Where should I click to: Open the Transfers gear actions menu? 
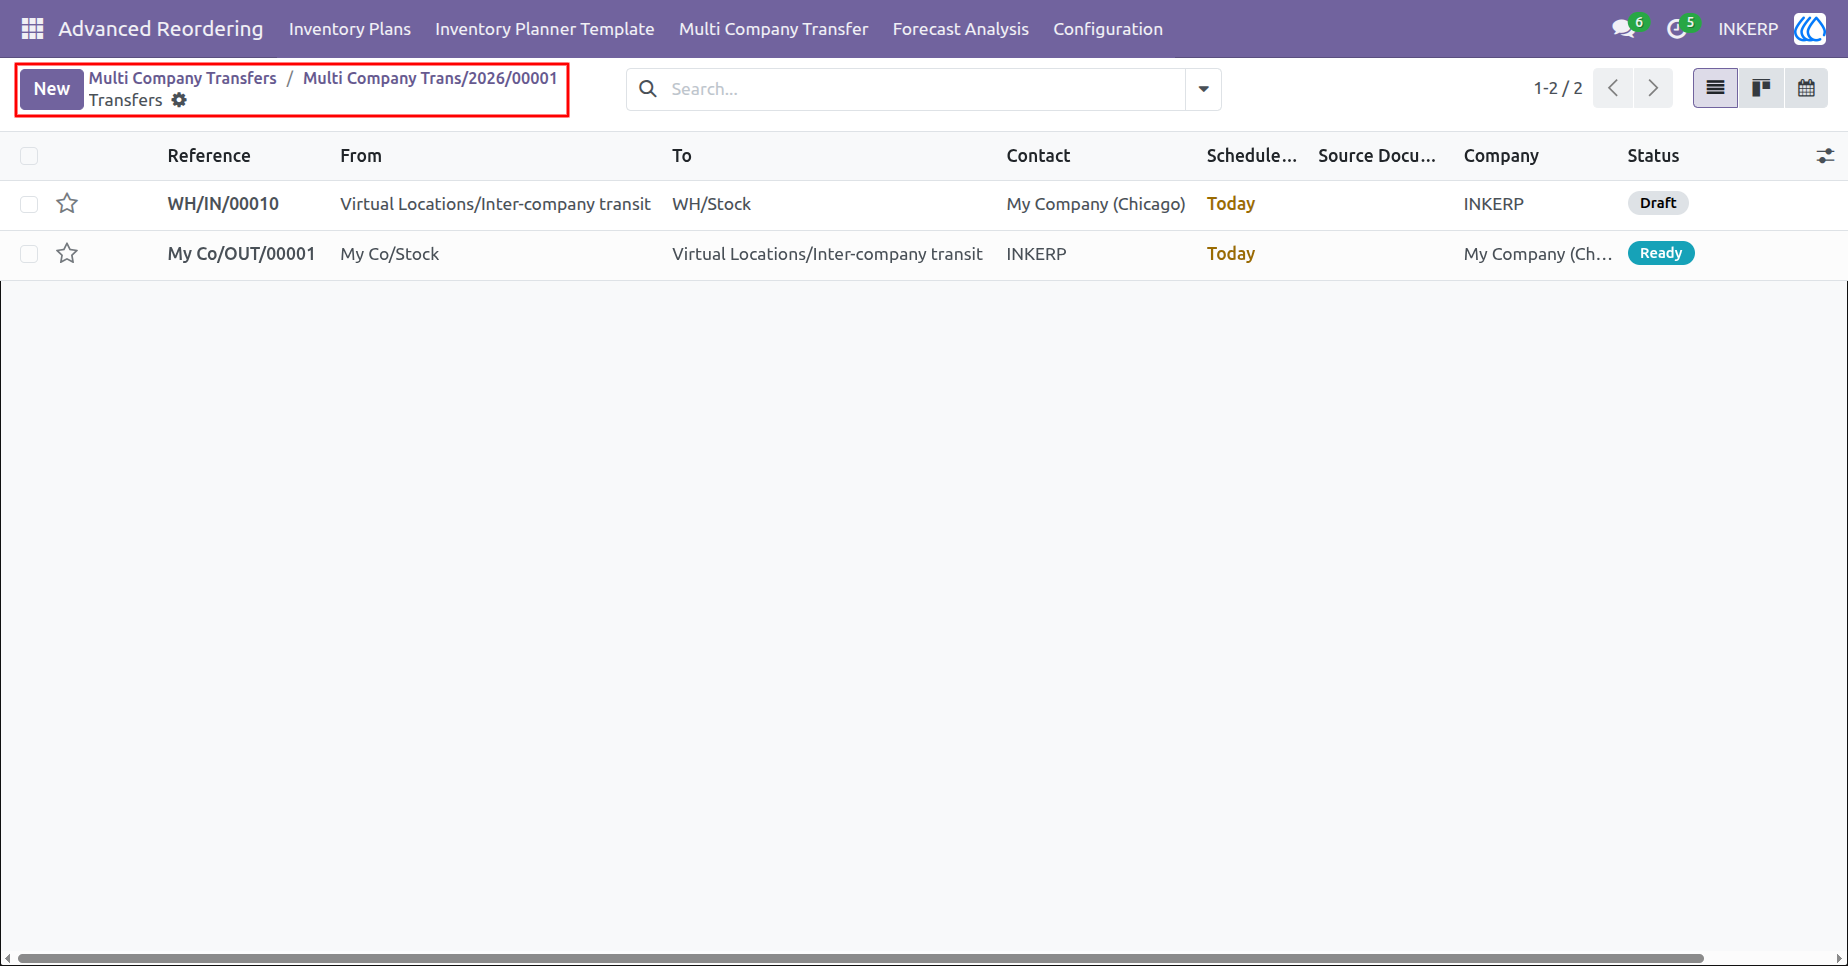[179, 100]
